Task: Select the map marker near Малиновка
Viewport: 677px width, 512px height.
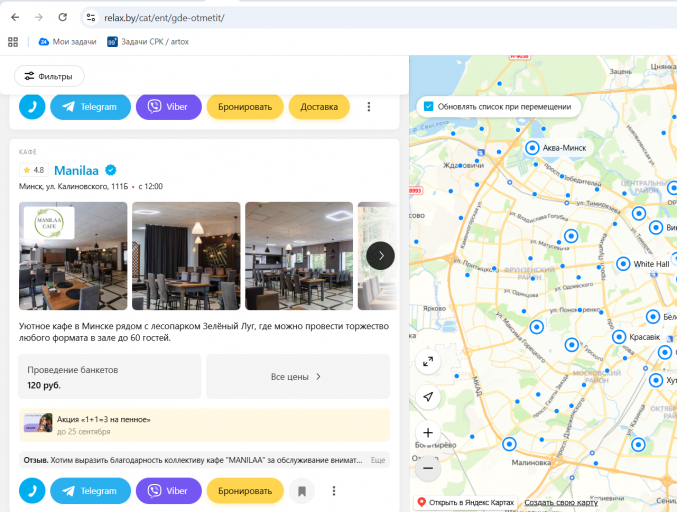Action: point(509,444)
